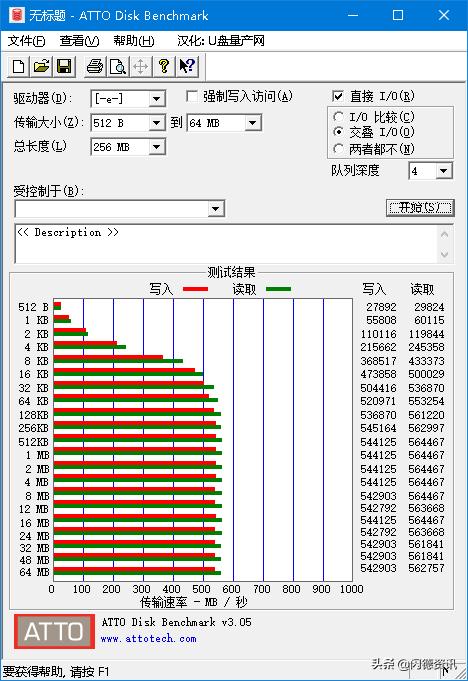Open the 查看(V) menu
The image size is (468, 681).
[x=79, y=41]
